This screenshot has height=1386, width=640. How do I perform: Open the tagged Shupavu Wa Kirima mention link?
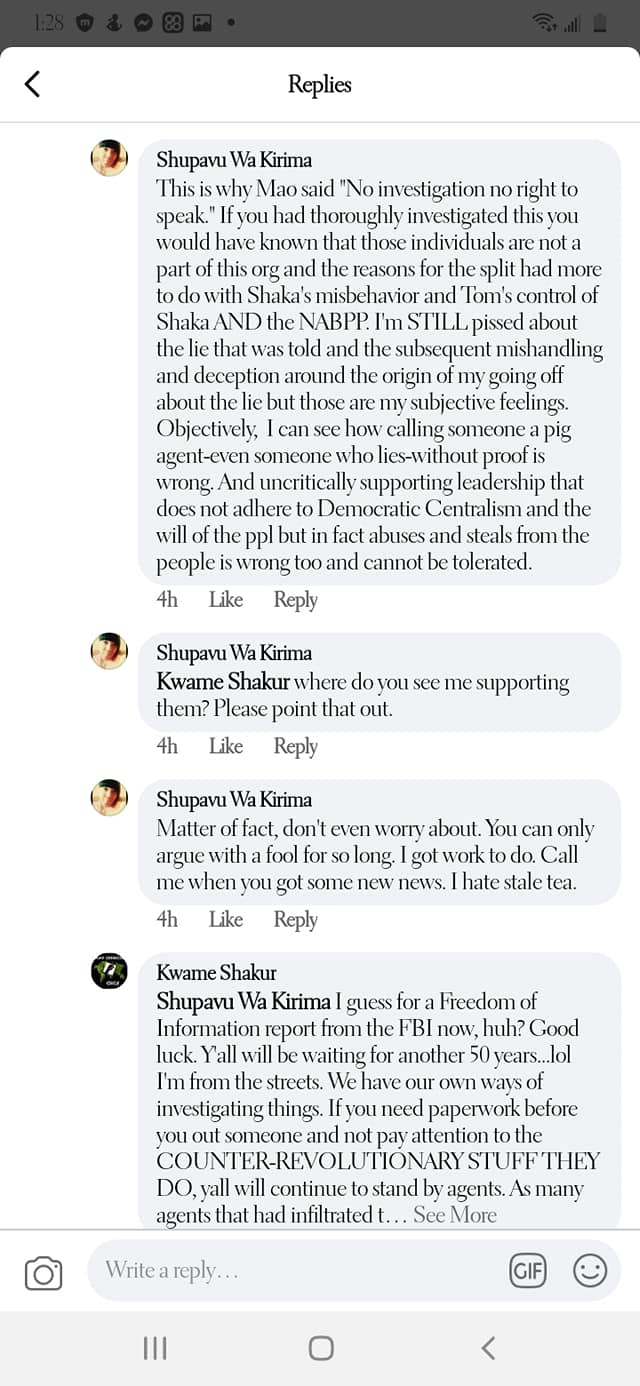pos(243,1001)
